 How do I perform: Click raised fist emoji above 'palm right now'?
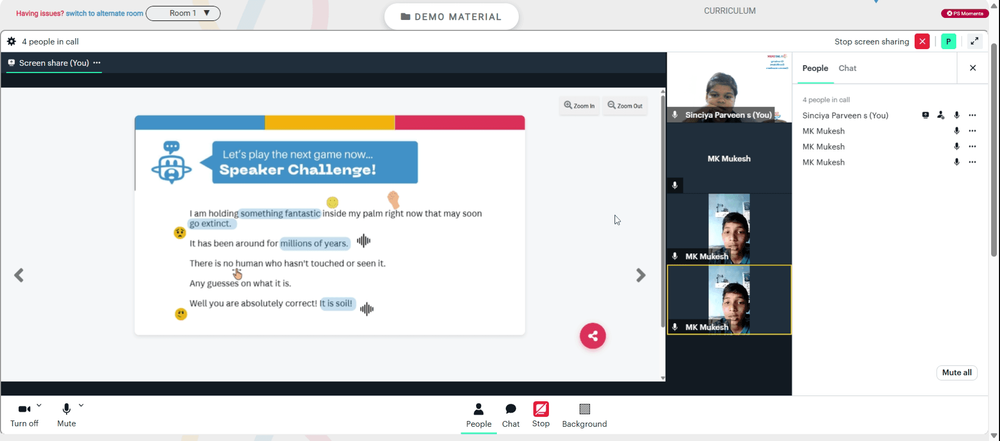(393, 200)
